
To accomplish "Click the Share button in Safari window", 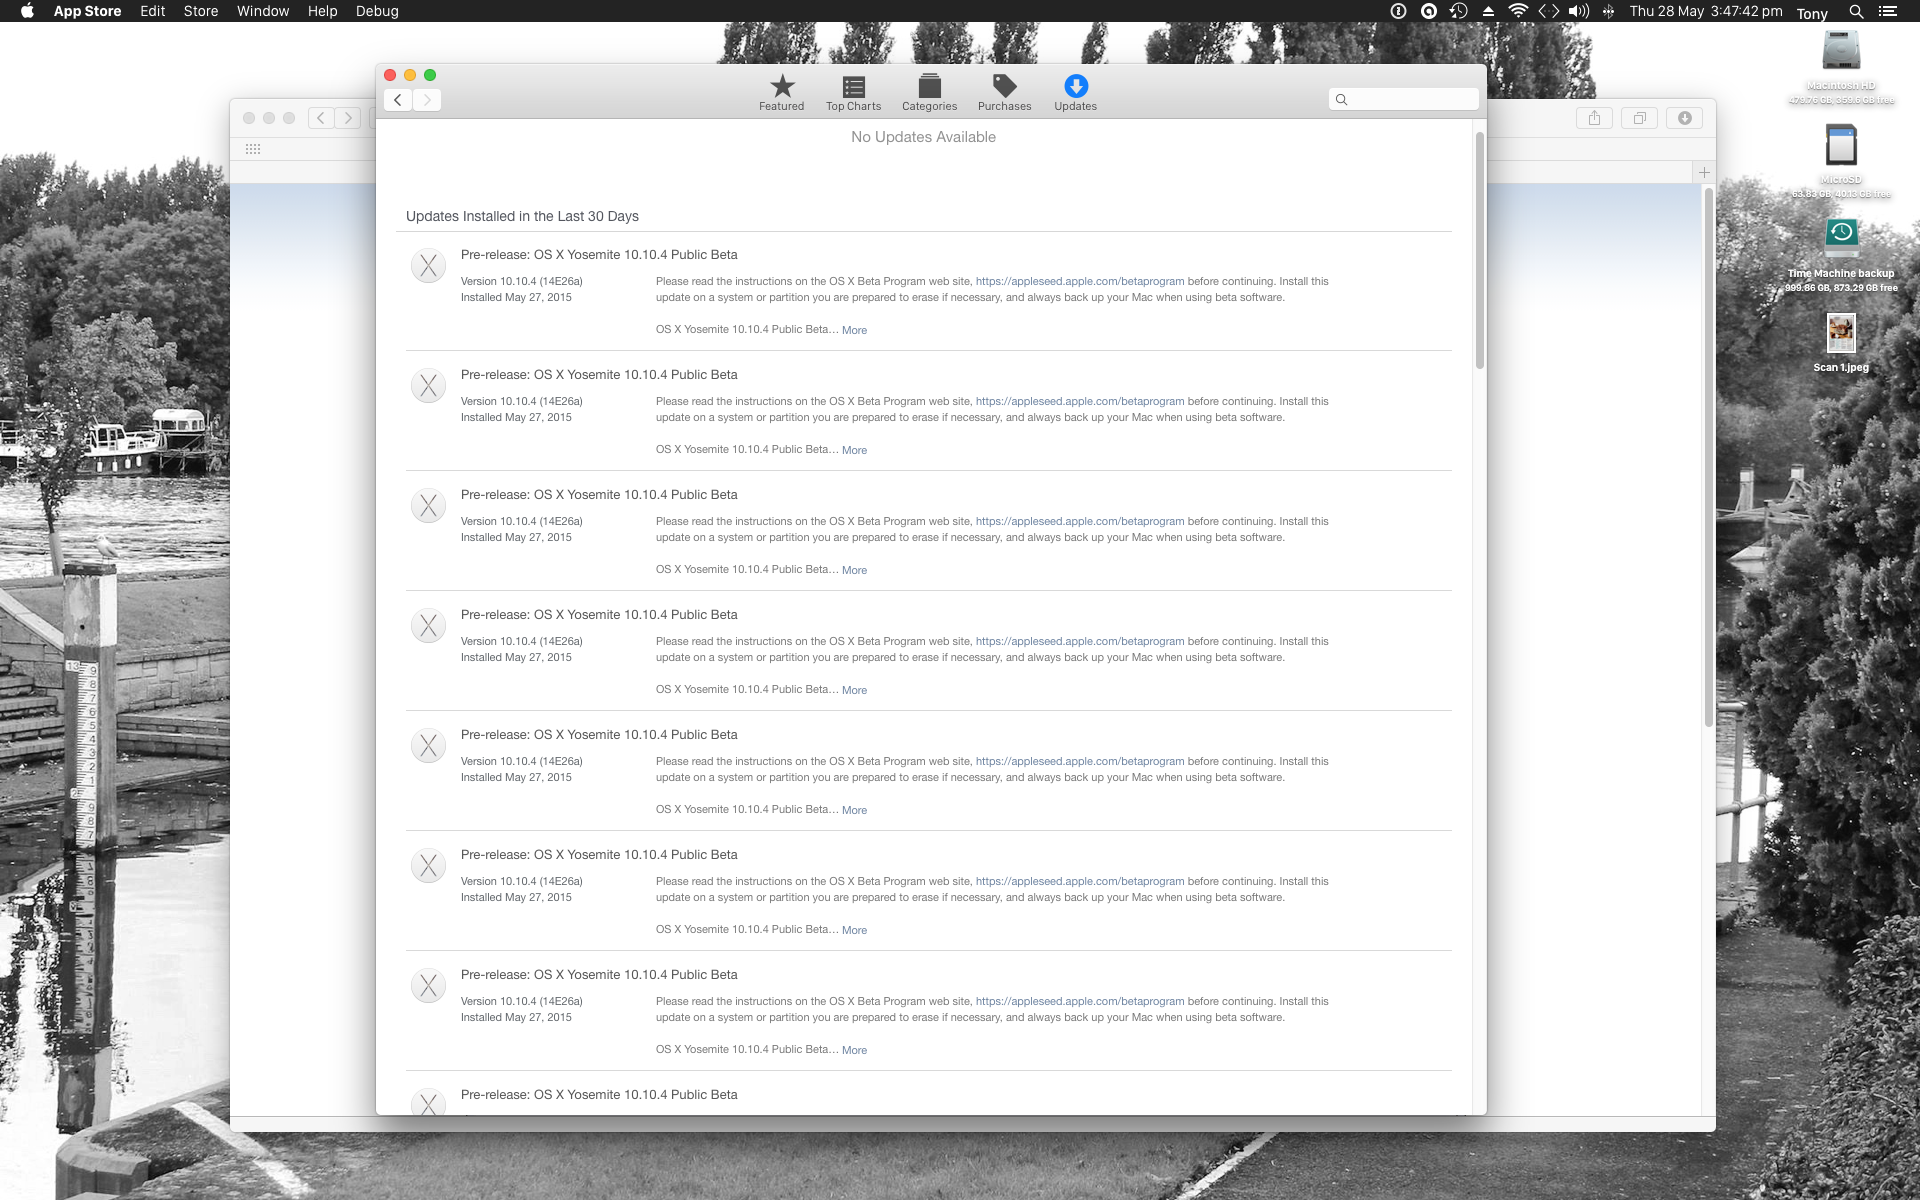I will 1594,118.
